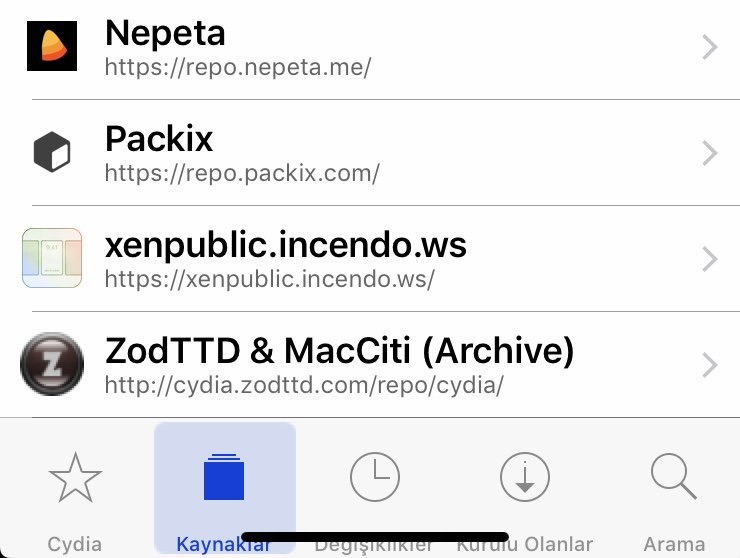Tap the Nepeta repo icon
Viewport: 740px width, 558px height.
51,46
